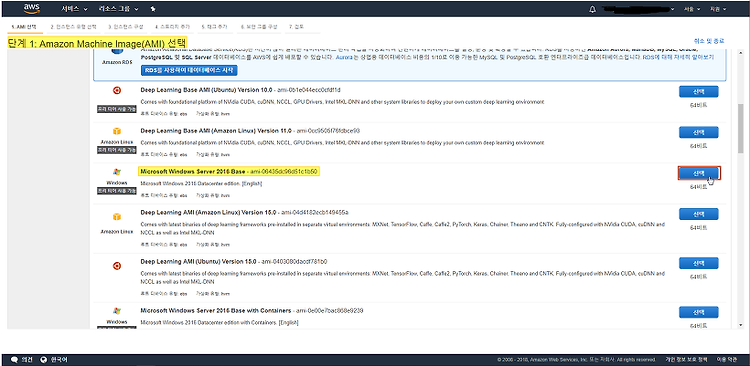
Task: Open 의견 feedback speech-bubble icon
Action: point(14,359)
